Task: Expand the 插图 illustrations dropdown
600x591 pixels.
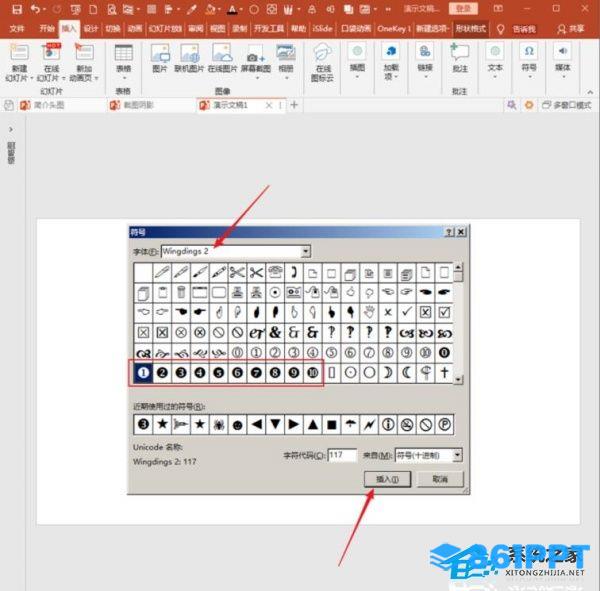Action: (357, 77)
